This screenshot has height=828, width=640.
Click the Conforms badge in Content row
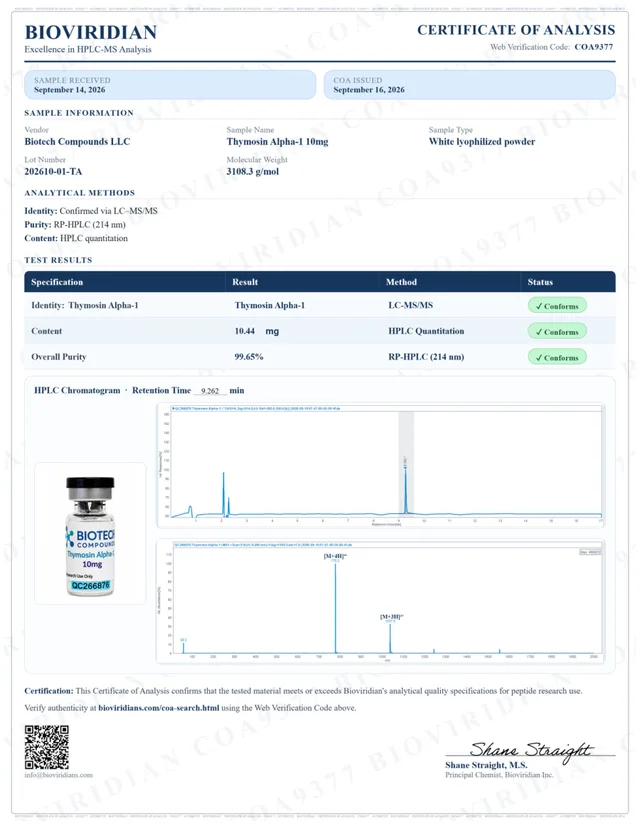[557, 332]
